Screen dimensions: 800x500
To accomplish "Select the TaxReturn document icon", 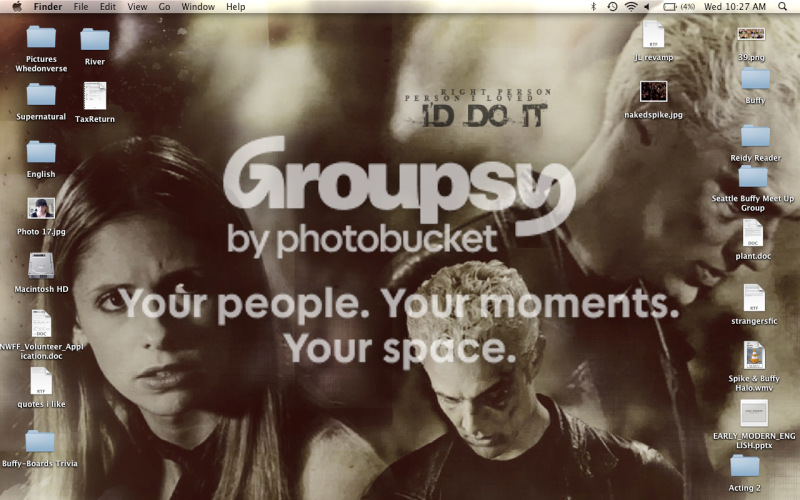I will (x=95, y=96).
